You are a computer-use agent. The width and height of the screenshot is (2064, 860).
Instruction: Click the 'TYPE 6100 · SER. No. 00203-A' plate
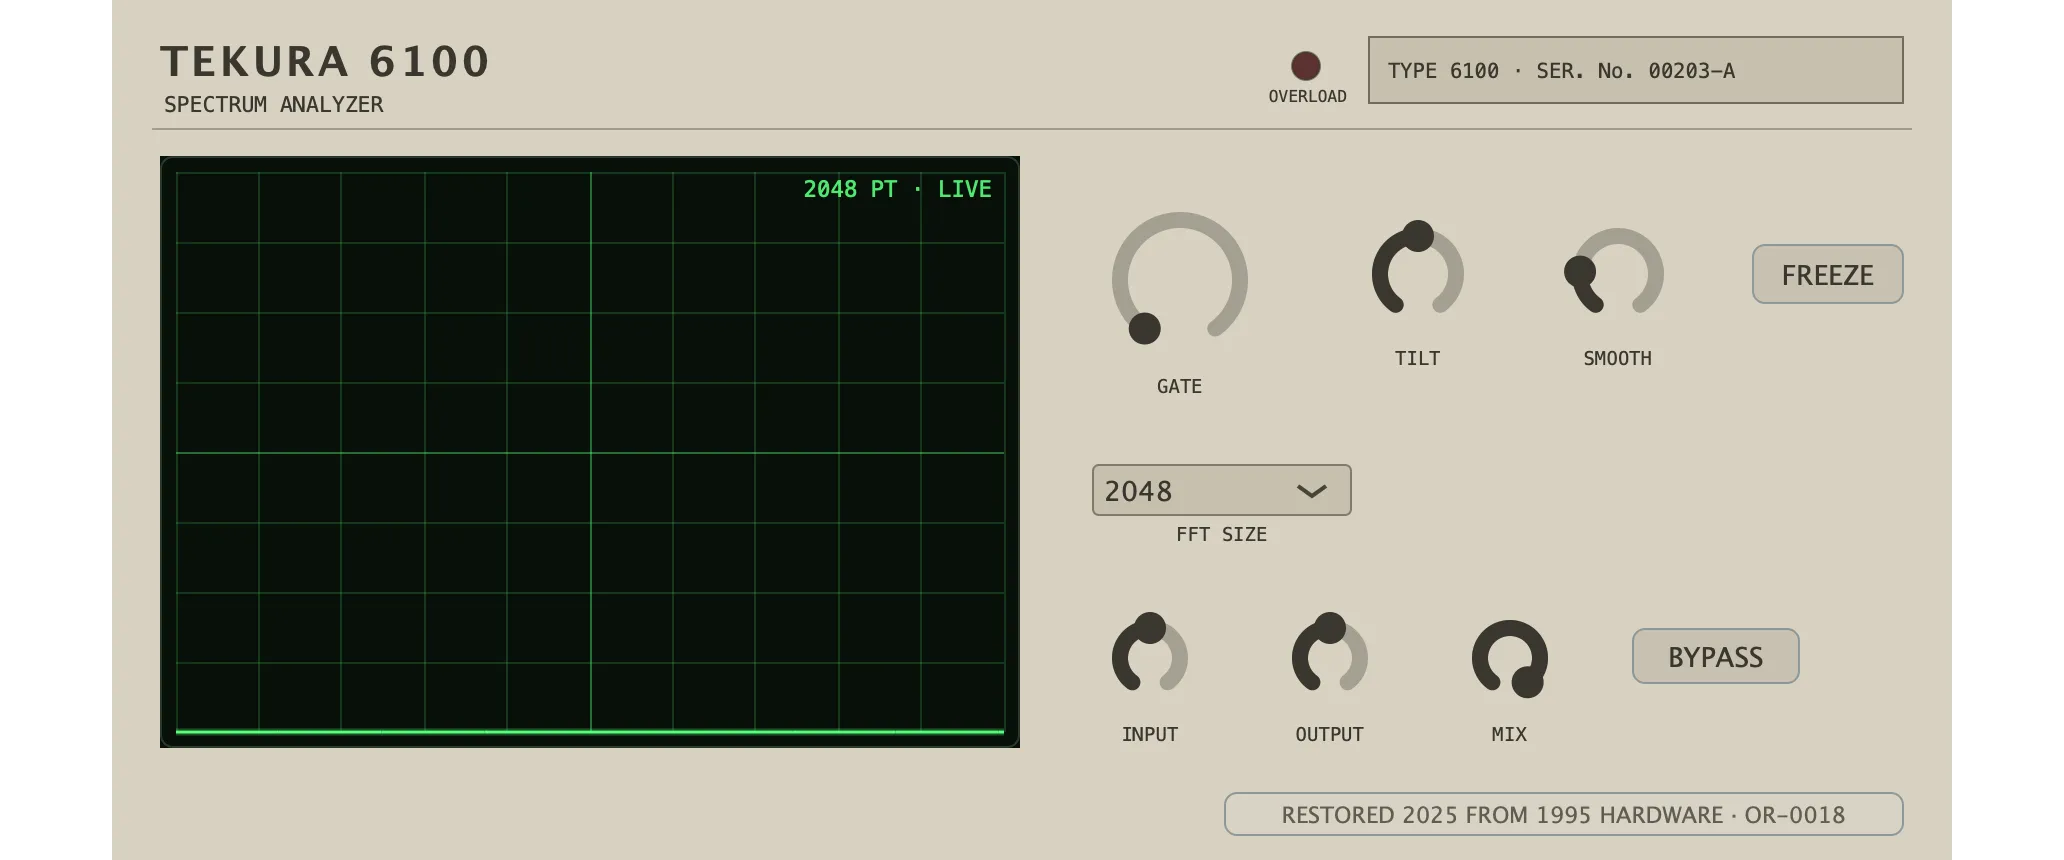pos(1635,70)
